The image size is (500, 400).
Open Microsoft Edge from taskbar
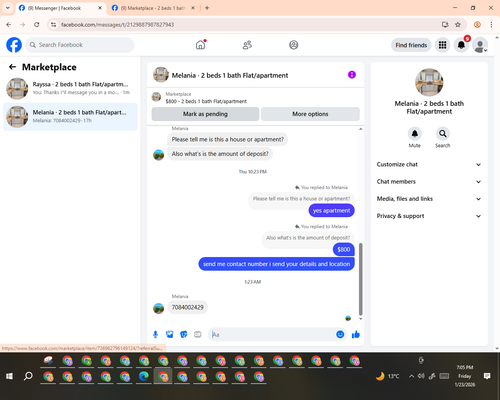[x=144, y=377]
